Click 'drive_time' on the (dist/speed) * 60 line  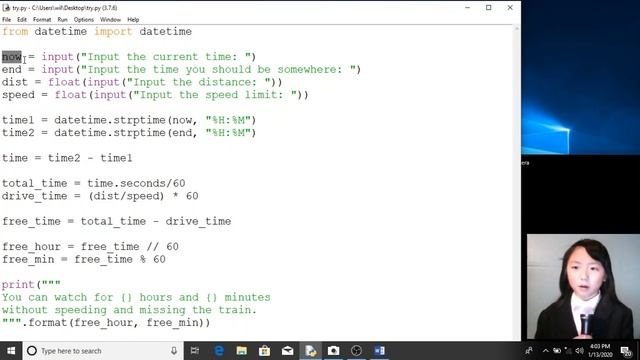[34, 196]
